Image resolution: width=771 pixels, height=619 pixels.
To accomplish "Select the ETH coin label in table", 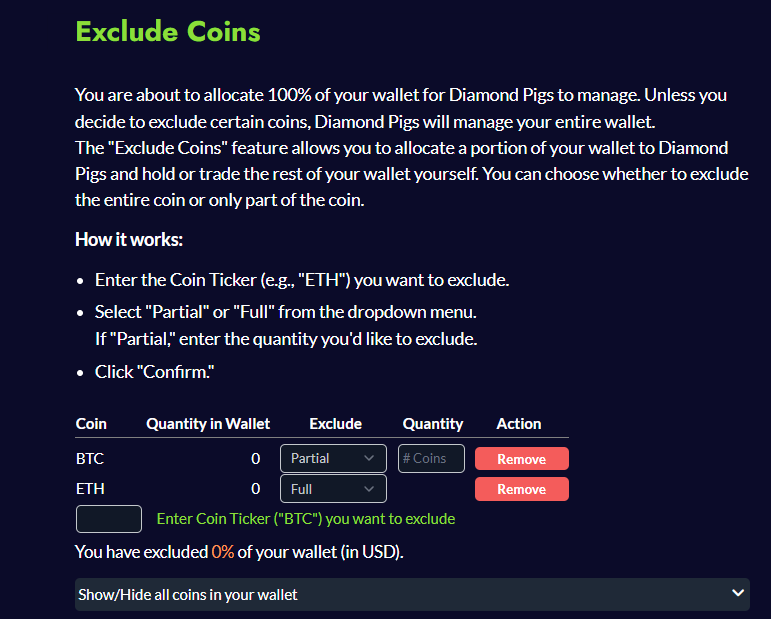I will [90, 489].
